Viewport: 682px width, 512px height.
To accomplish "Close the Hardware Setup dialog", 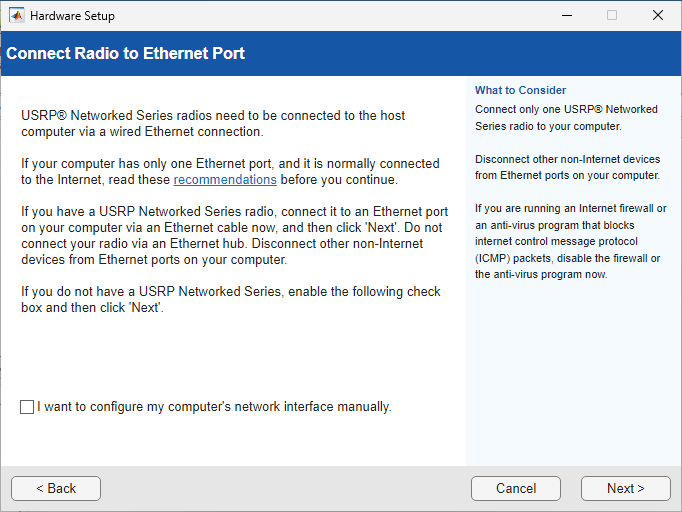I will point(657,16).
